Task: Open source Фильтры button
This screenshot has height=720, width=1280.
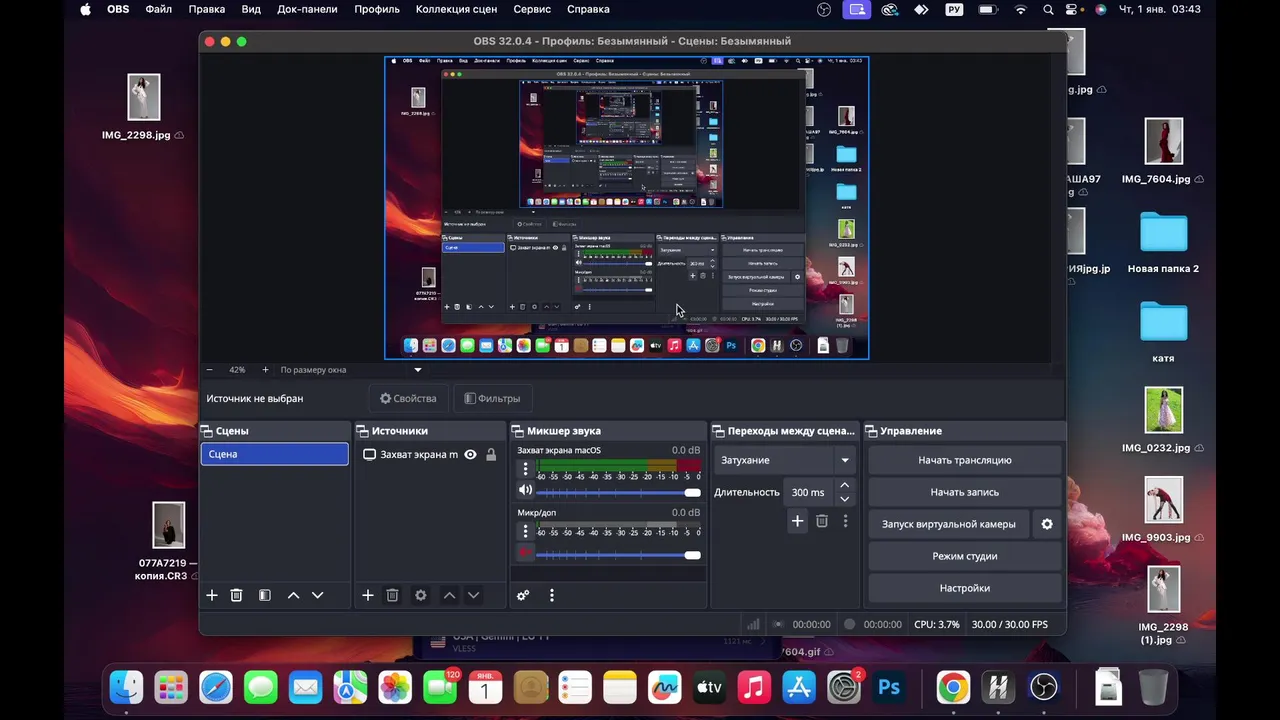Action: (492, 398)
